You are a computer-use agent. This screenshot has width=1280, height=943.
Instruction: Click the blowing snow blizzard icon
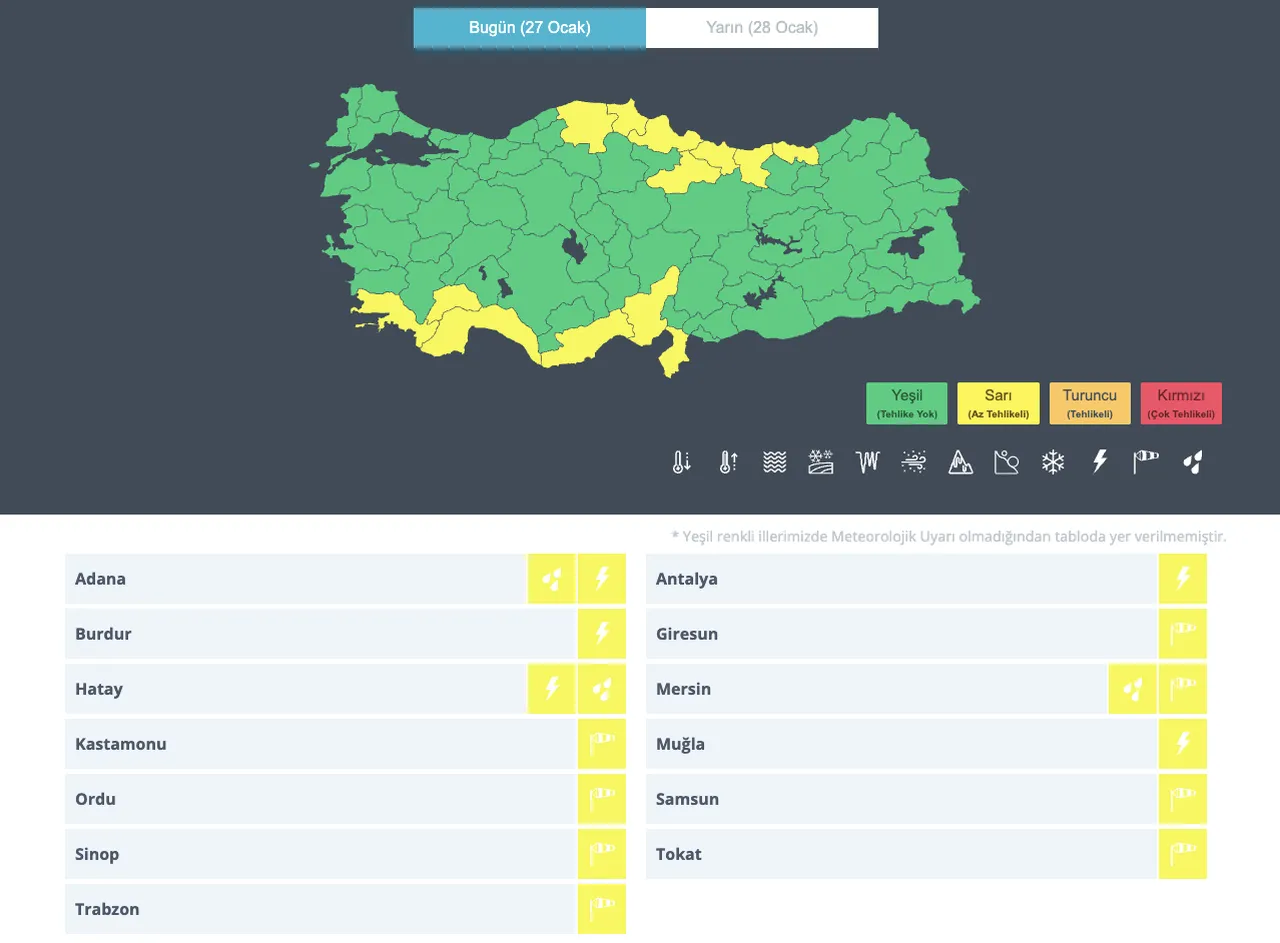[x=912, y=462]
